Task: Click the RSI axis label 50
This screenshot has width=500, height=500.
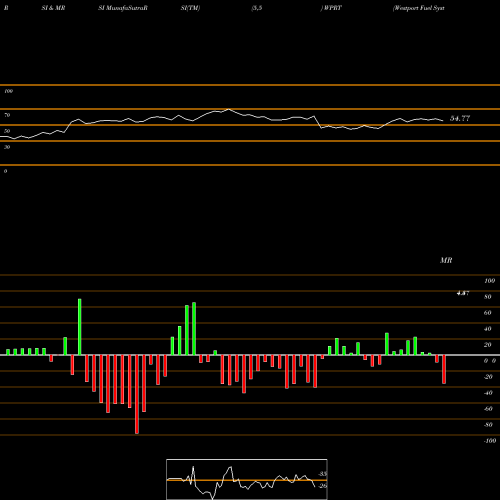Action: [x=7, y=131]
